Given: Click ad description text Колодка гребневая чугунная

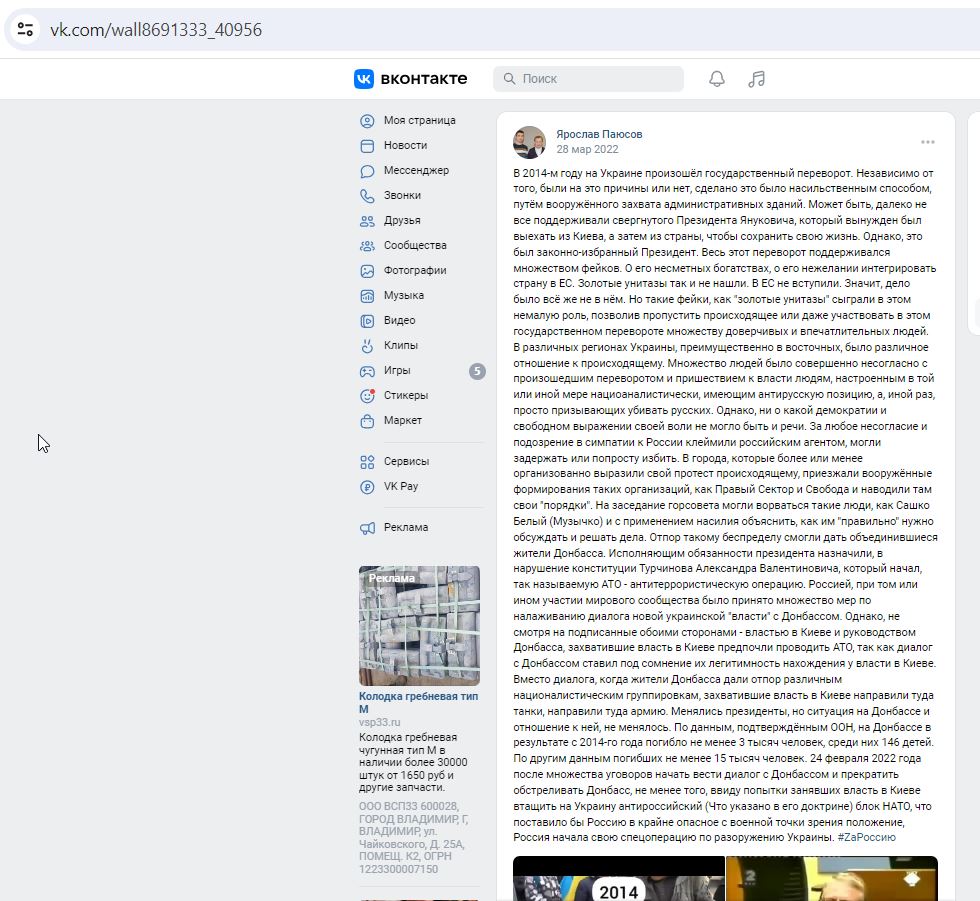Looking at the screenshot, I should pyautogui.click(x=412, y=762).
